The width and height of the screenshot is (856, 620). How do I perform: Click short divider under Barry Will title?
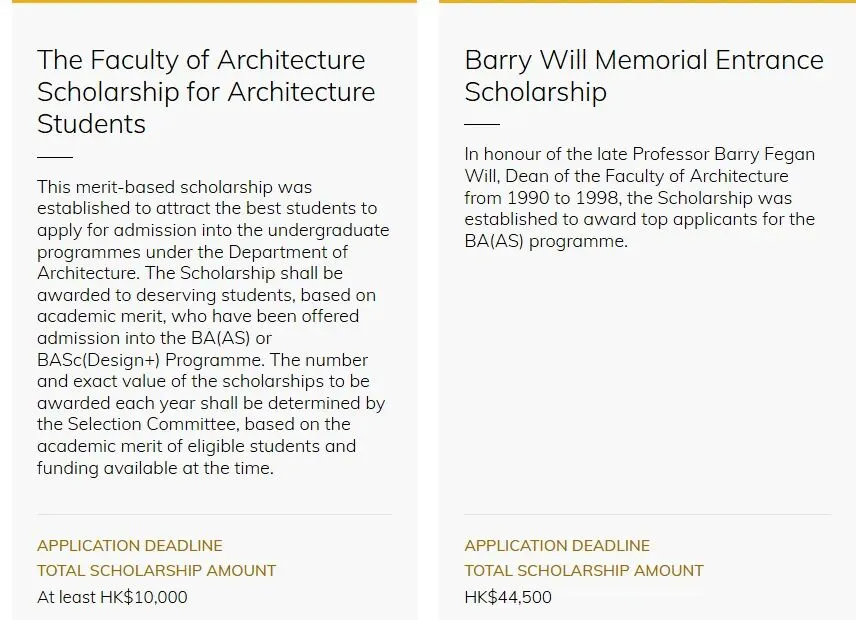pyautogui.click(x=482, y=125)
